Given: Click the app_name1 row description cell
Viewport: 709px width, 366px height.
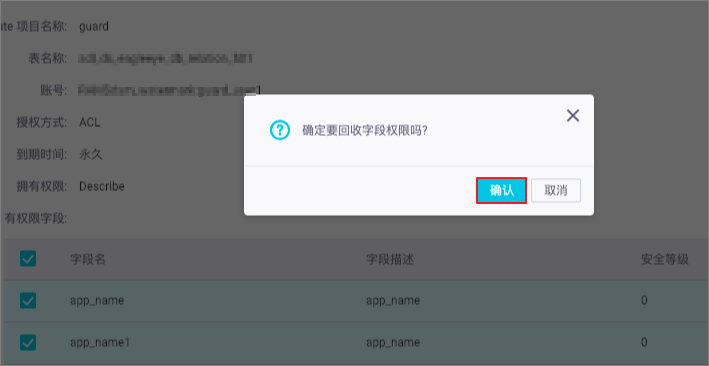Looking at the screenshot, I should [x=393, y=342].
